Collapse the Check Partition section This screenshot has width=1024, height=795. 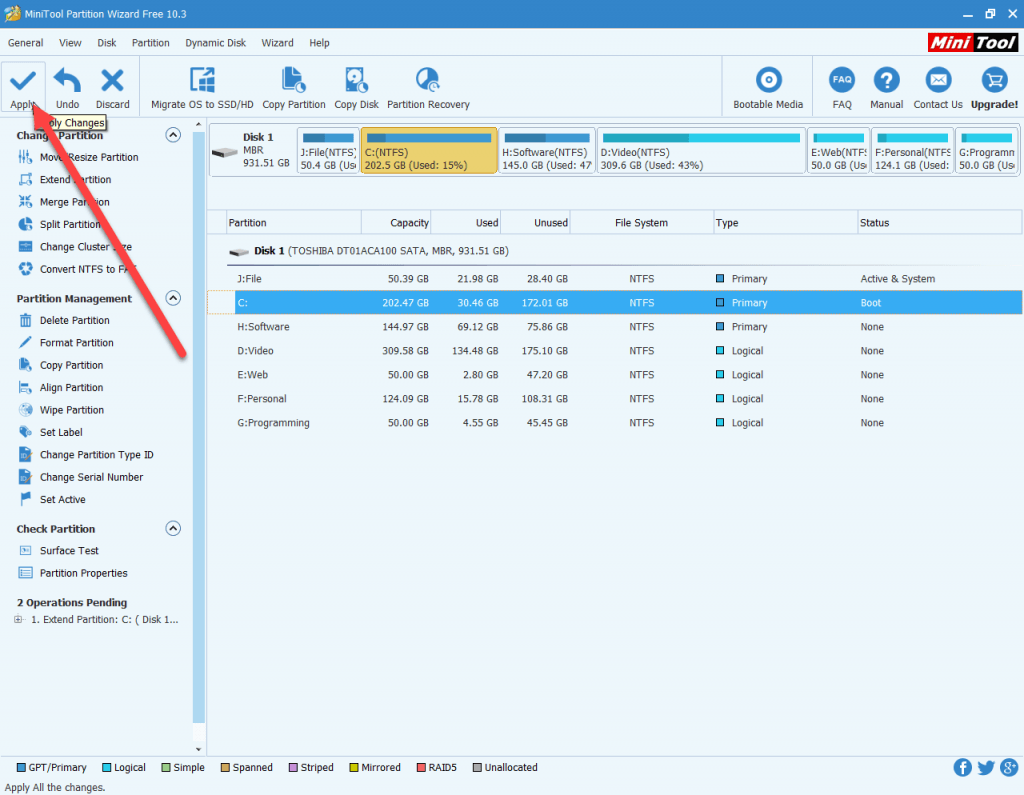[173, 528]
